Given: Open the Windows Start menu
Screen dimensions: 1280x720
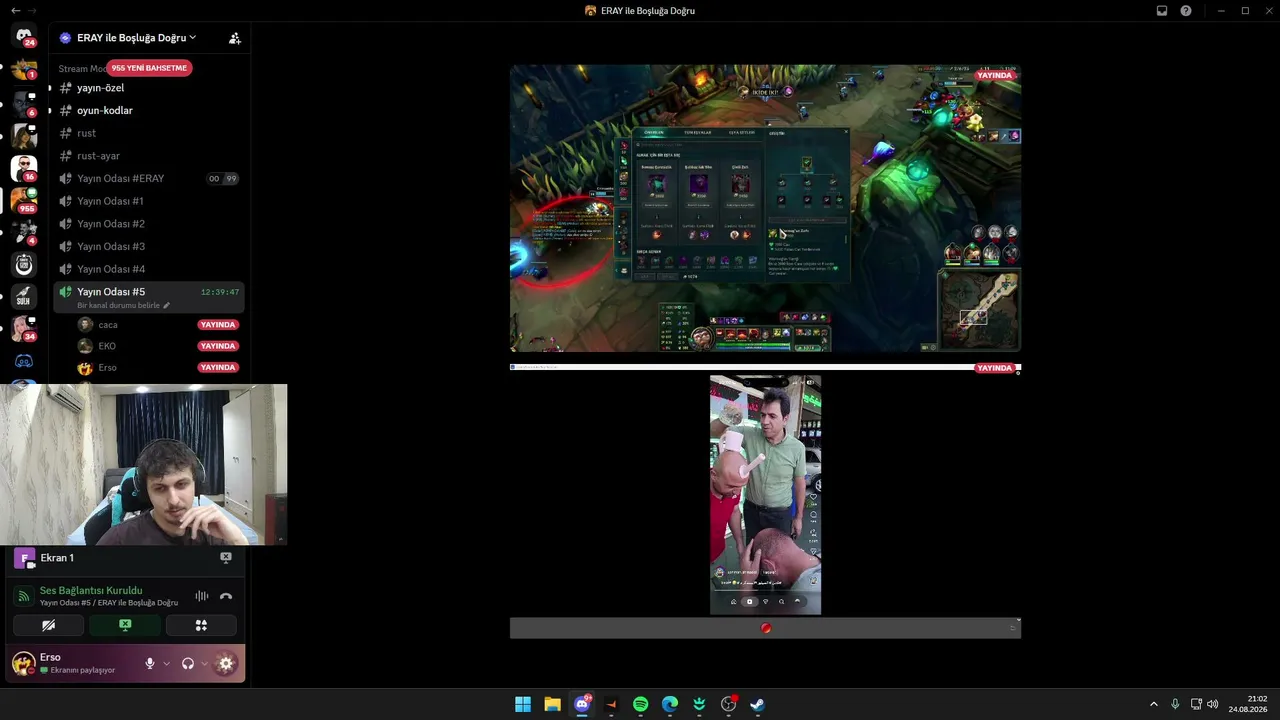Looking at the screenshot, I should tap(523, 704).
